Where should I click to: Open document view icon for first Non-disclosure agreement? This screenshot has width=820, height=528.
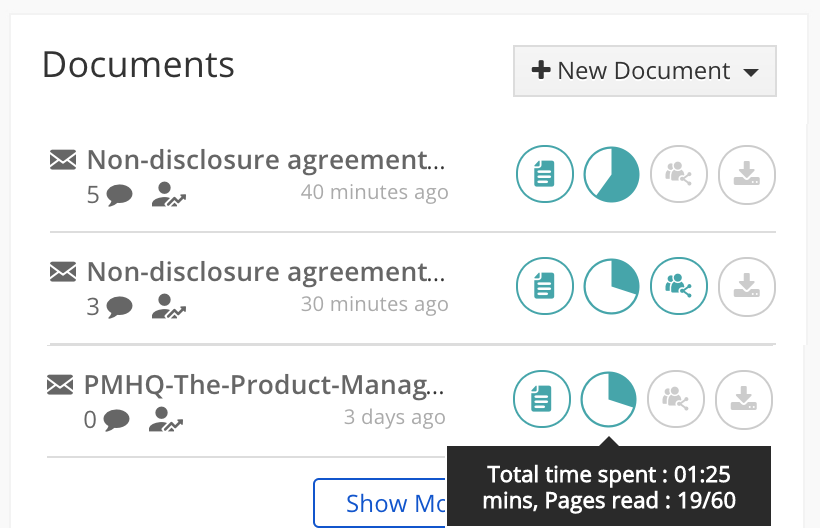click(x=544, y=174)
